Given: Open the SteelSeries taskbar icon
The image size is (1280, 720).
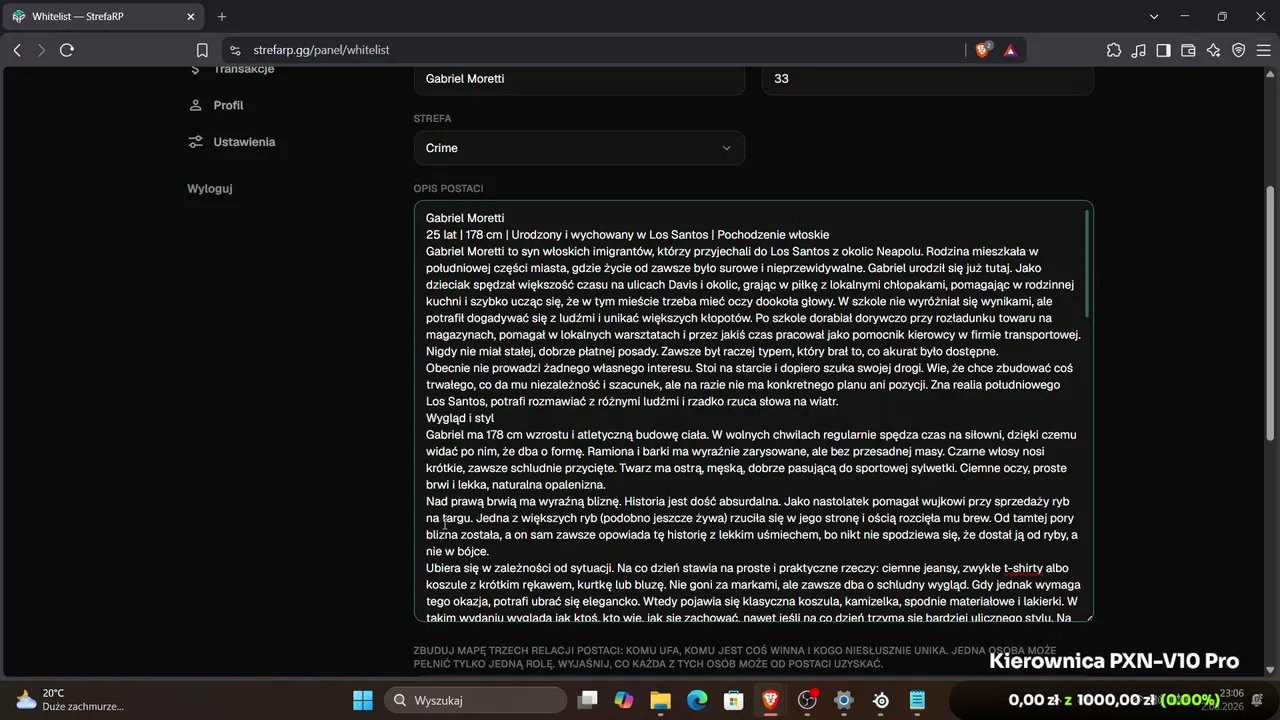Looking at the screenshot, I should coord(881,700).
